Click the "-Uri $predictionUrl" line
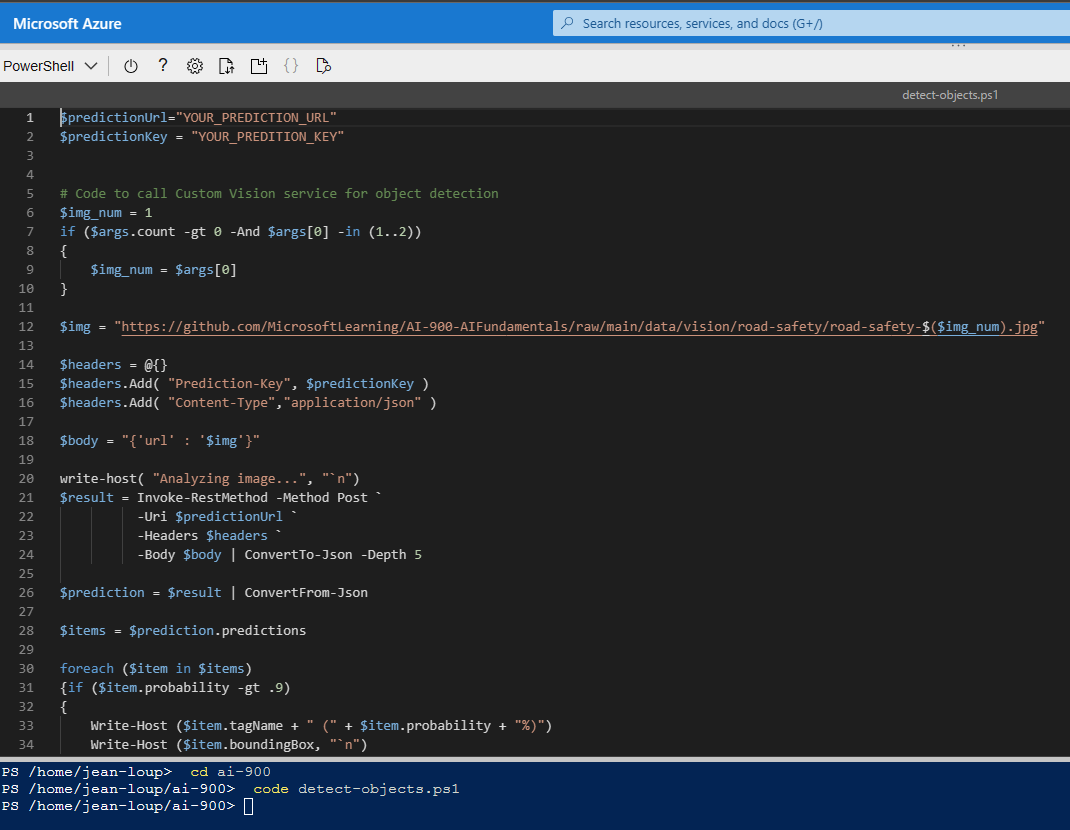Viewport: 1070px width, 830px height. coord(217,517)
